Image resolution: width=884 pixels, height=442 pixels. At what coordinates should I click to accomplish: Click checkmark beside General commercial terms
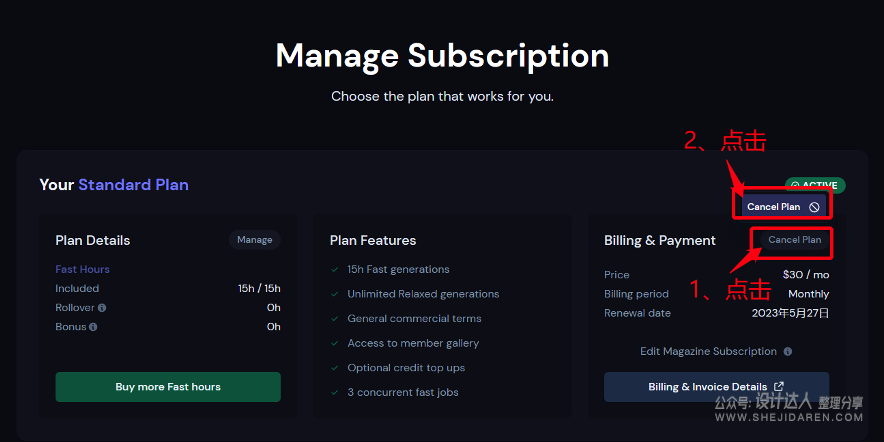coord(335,319)
